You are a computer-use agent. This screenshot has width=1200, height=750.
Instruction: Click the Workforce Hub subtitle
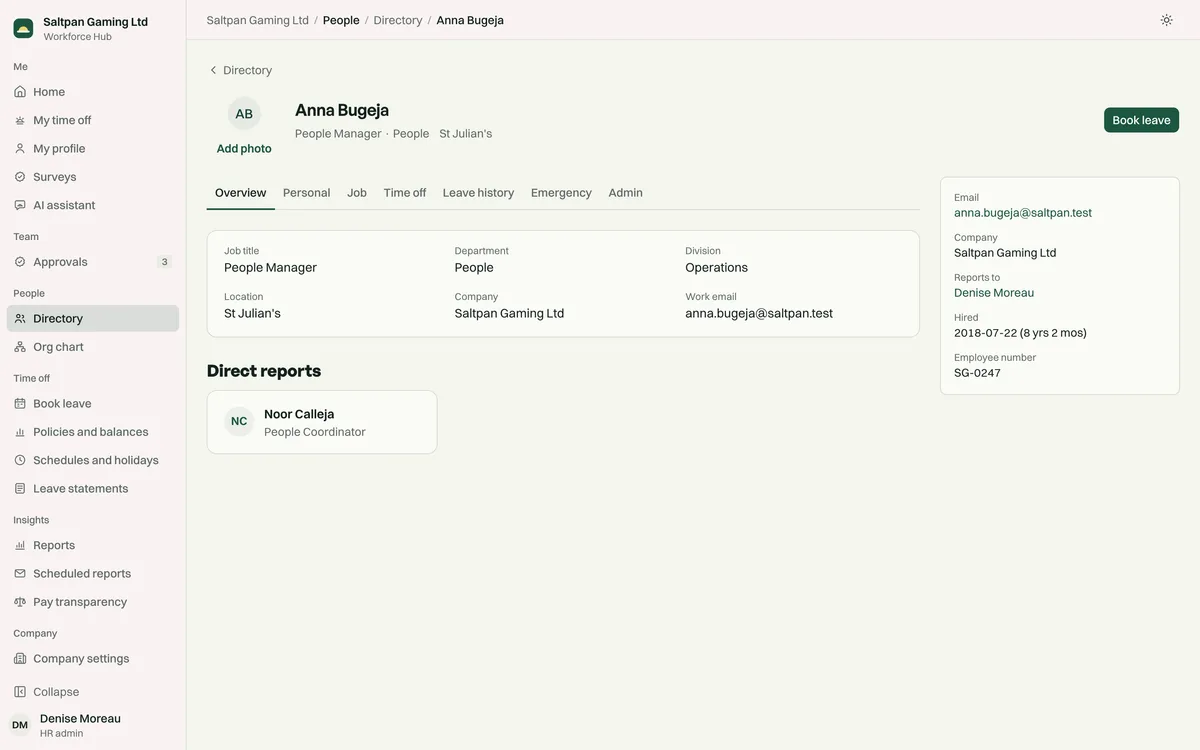(77, 37)
